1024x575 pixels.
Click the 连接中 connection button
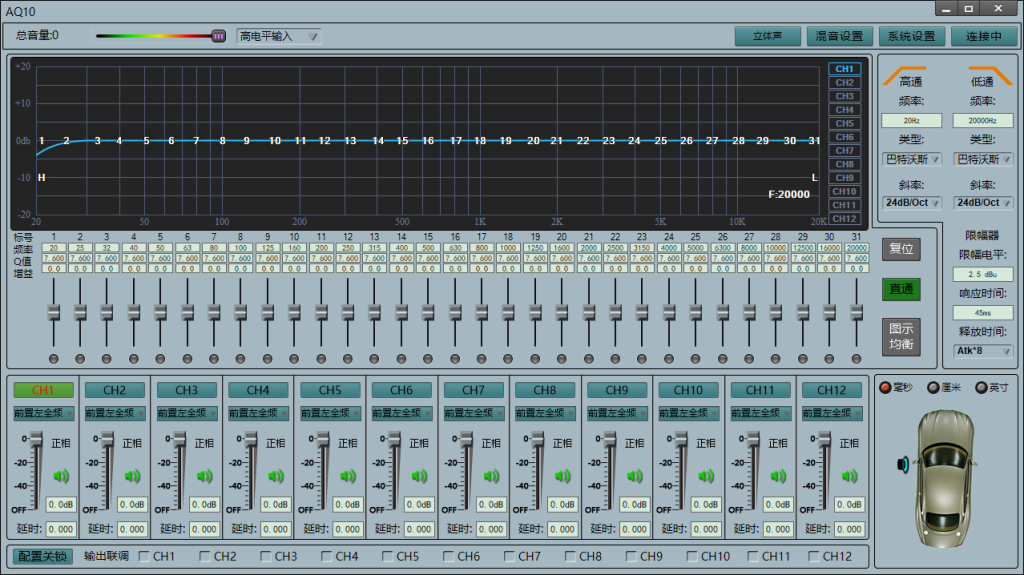[984, 37]
